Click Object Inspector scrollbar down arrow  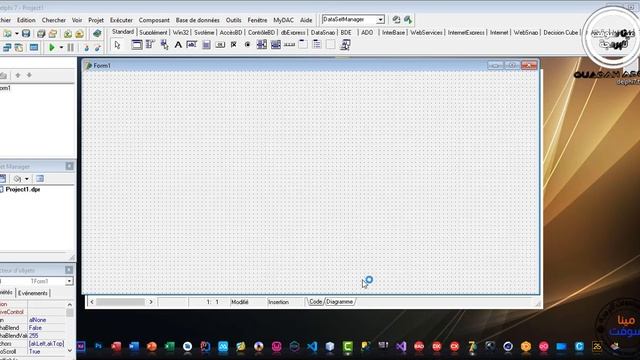[x=70, y=351]
